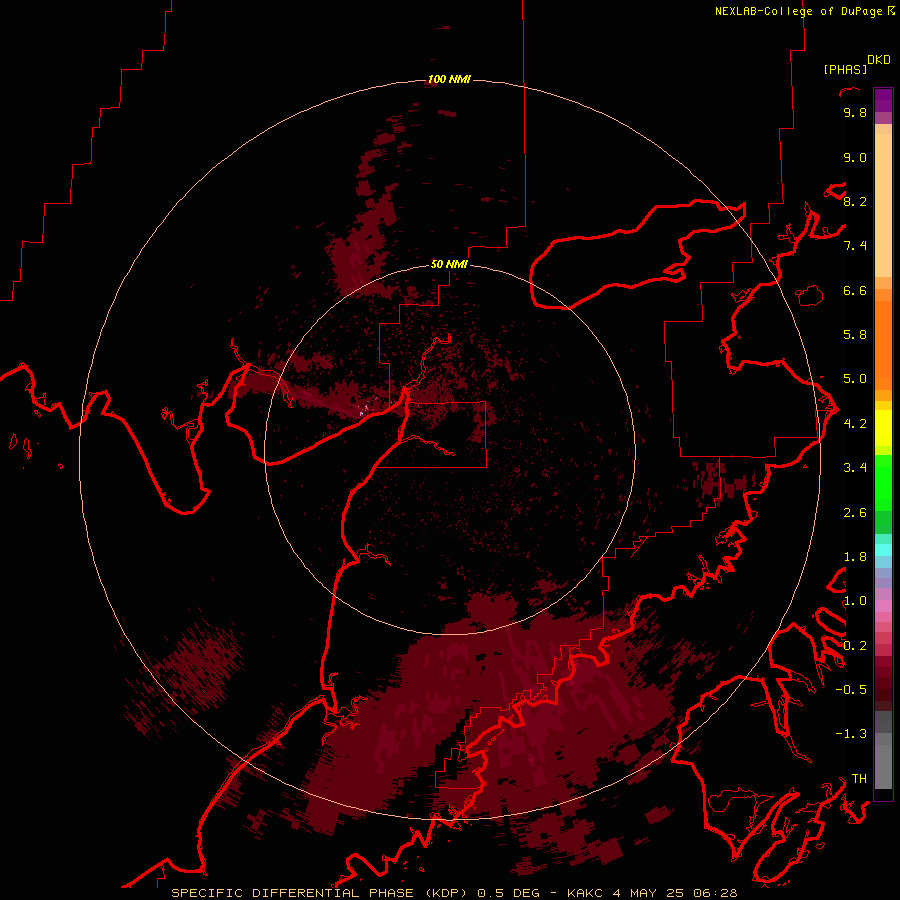This screenshot has height=900, width=900.
Task: Click the 0.2 legend value
Action: pos(855,646)
